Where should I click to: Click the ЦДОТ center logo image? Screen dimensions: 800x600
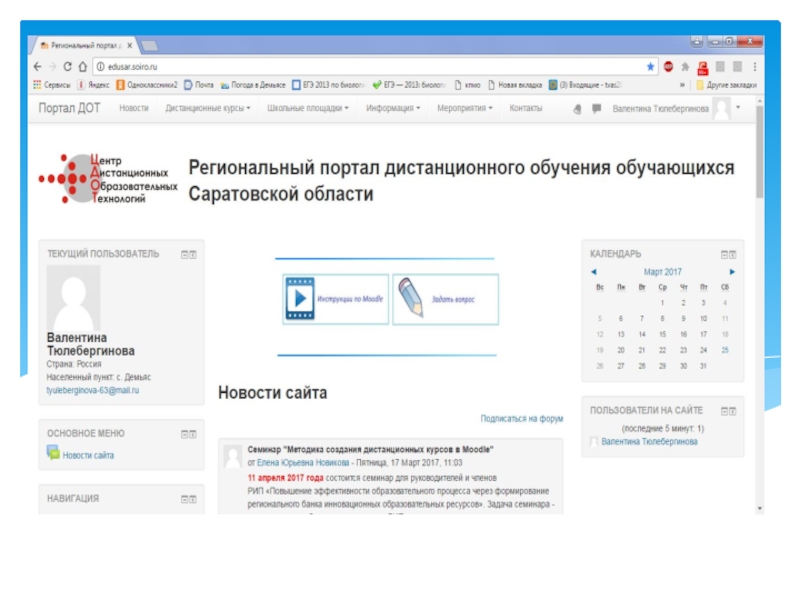click(x=108, y=179)
